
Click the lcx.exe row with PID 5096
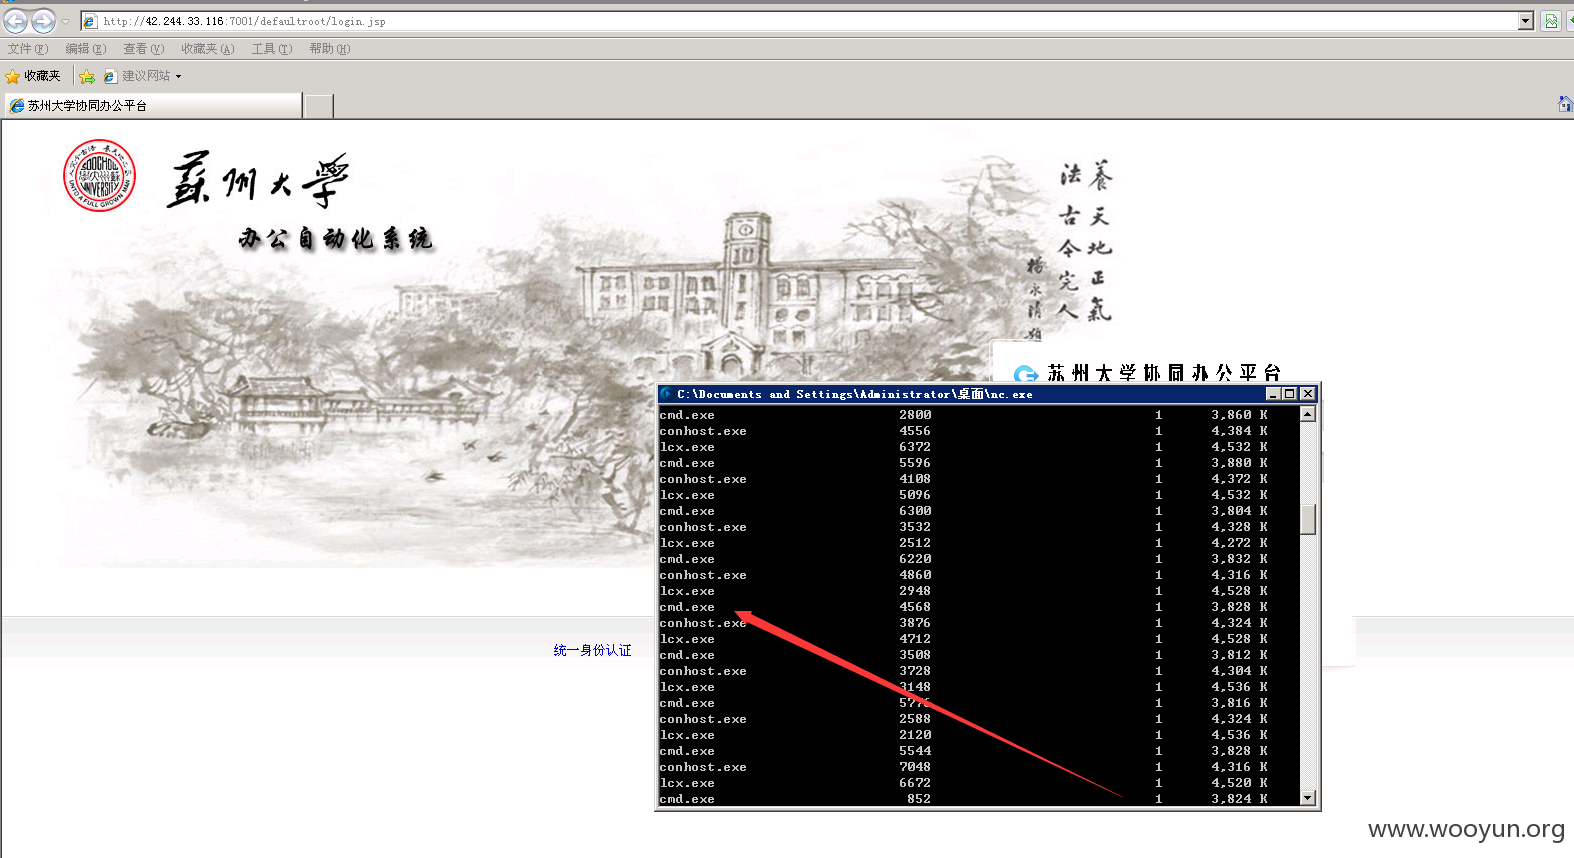coord(964,495)
